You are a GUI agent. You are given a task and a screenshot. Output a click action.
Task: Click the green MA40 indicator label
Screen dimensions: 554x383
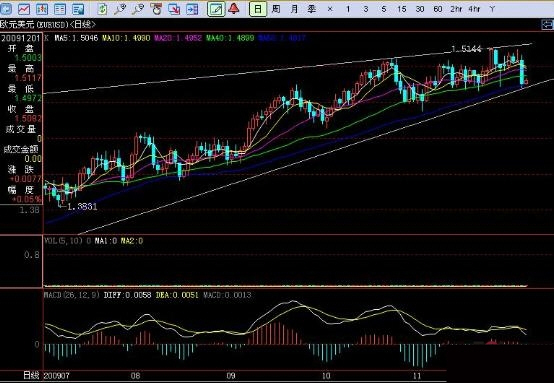230,38
